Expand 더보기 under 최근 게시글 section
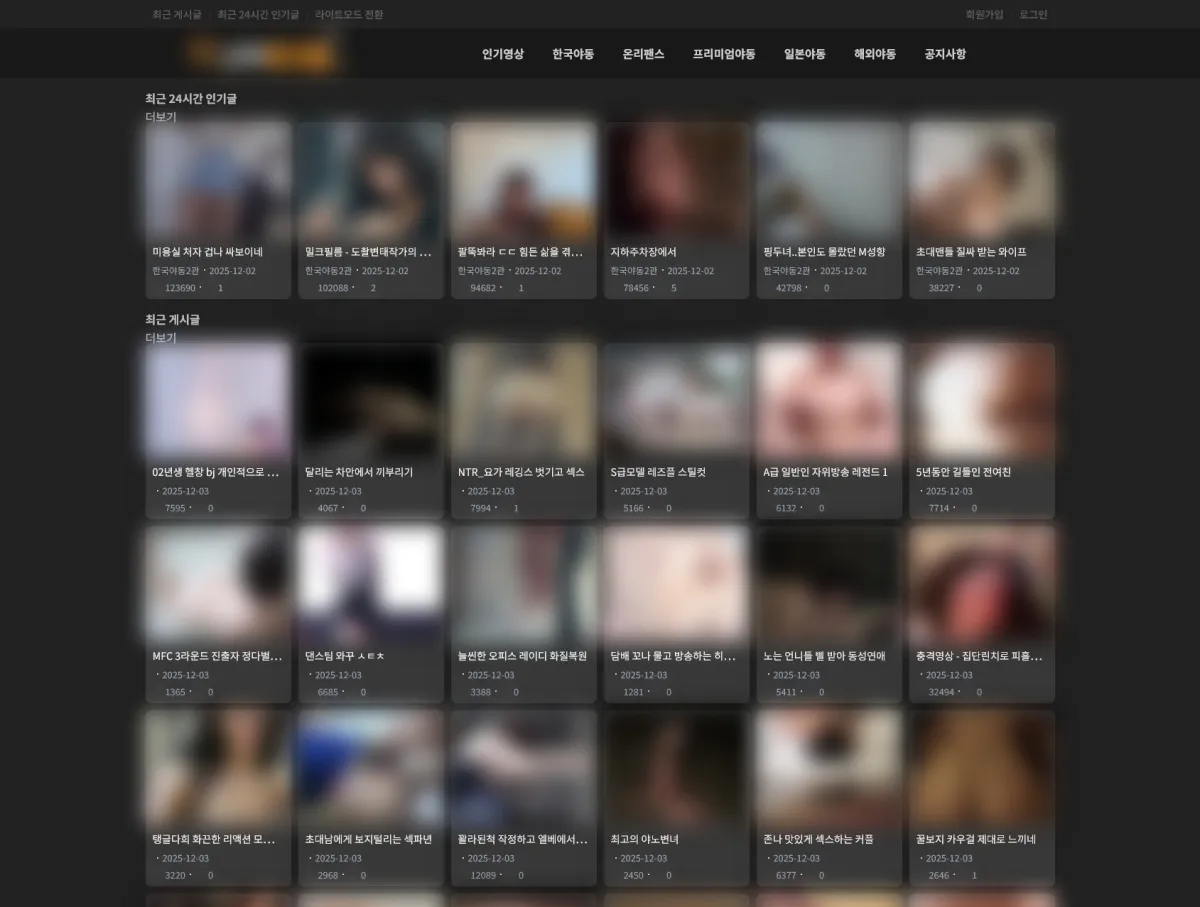The width and height of the screenshot is (1200, 907). tap(160, 338)
